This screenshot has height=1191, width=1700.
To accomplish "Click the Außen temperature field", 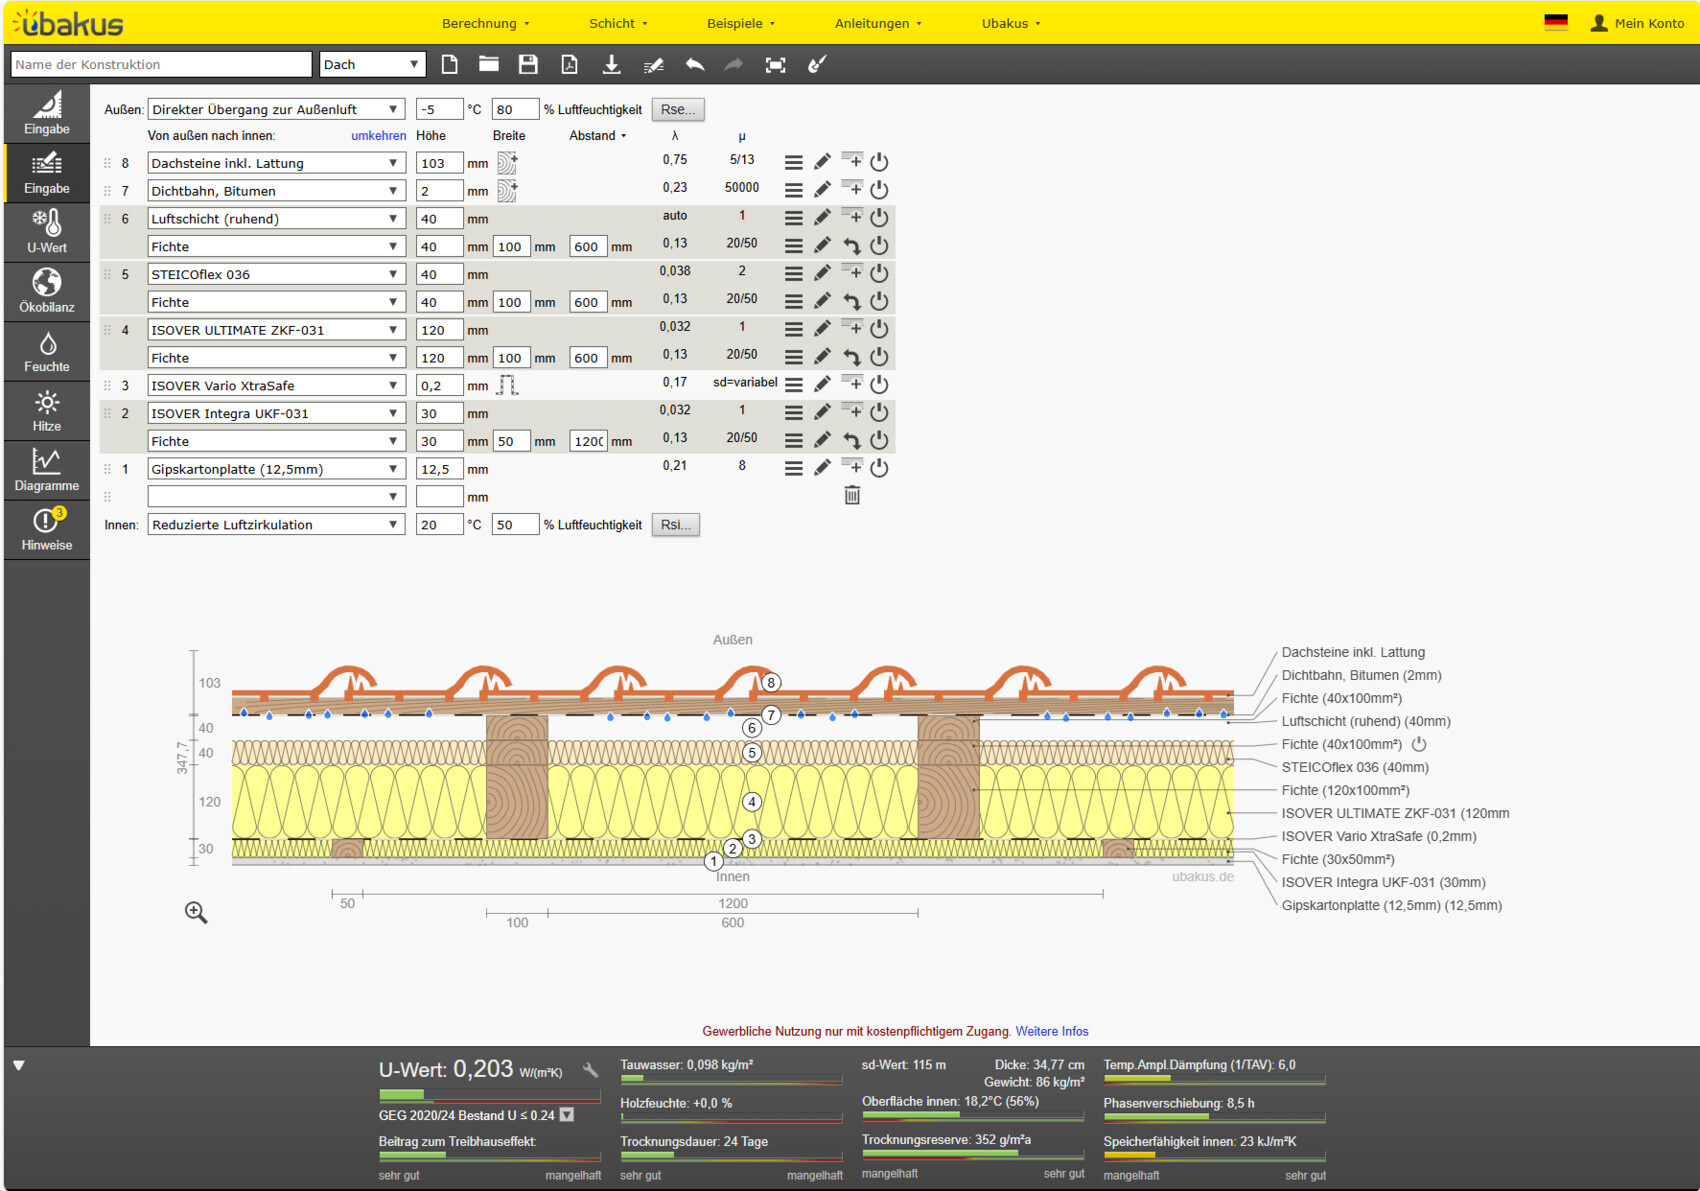I will tap(439, 110).
